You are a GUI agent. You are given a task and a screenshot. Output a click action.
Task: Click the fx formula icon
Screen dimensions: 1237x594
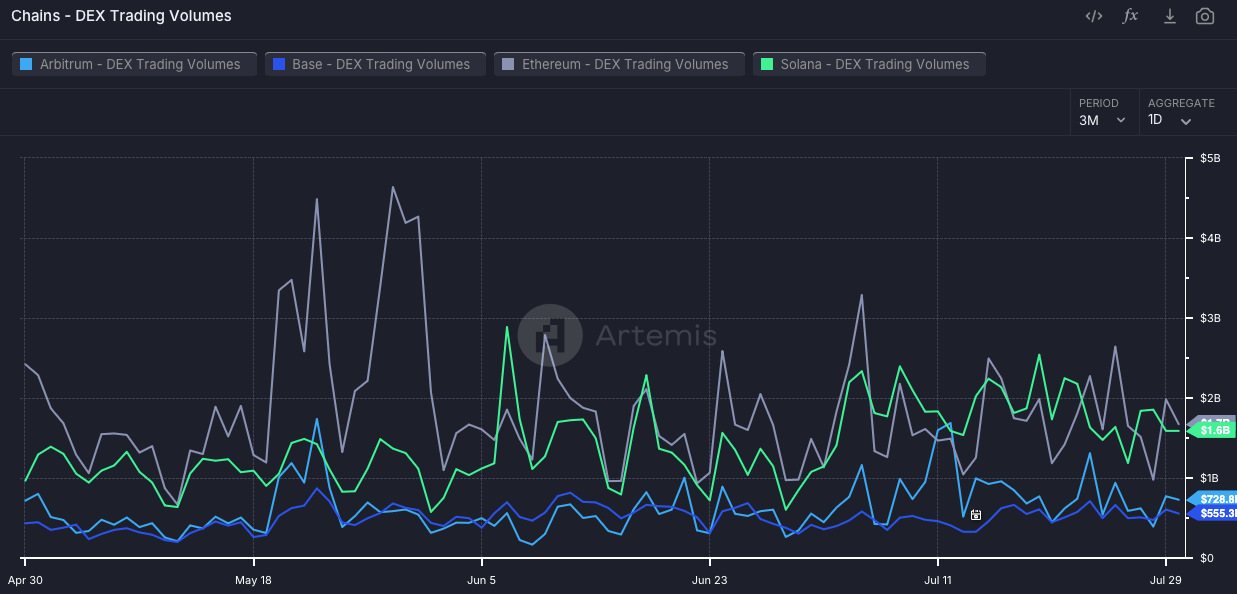coord(1130,16)
